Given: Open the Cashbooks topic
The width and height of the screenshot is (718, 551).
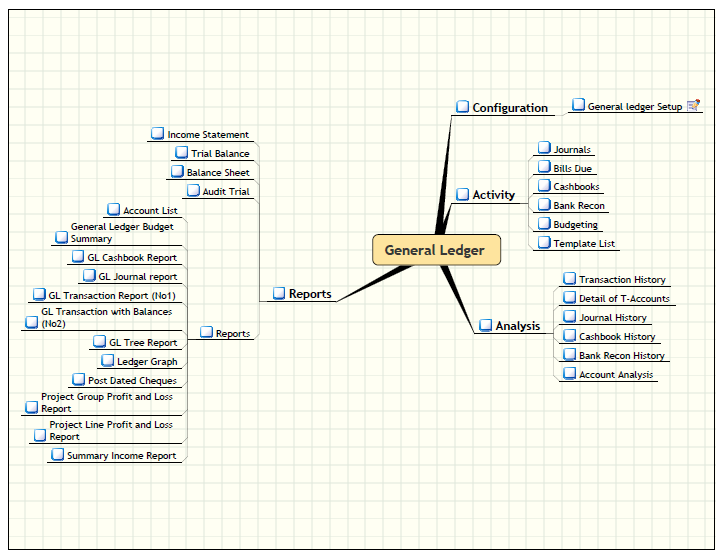Looking at the screenshot, I should (576, 187).
